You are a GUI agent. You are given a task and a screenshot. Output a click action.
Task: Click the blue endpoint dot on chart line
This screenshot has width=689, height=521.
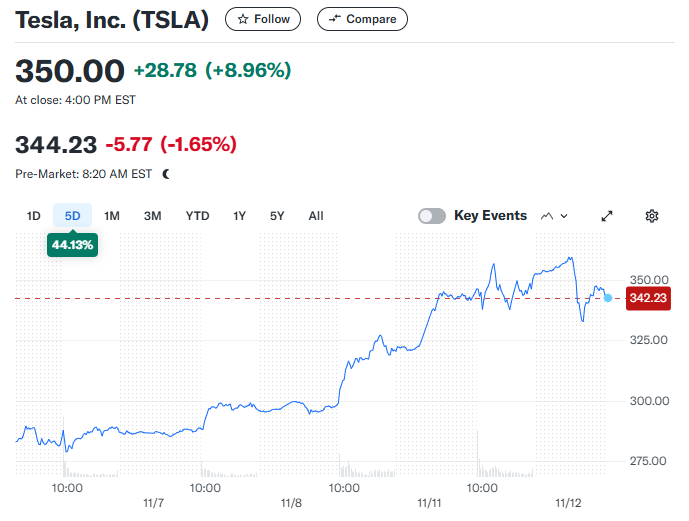[608, 298]
